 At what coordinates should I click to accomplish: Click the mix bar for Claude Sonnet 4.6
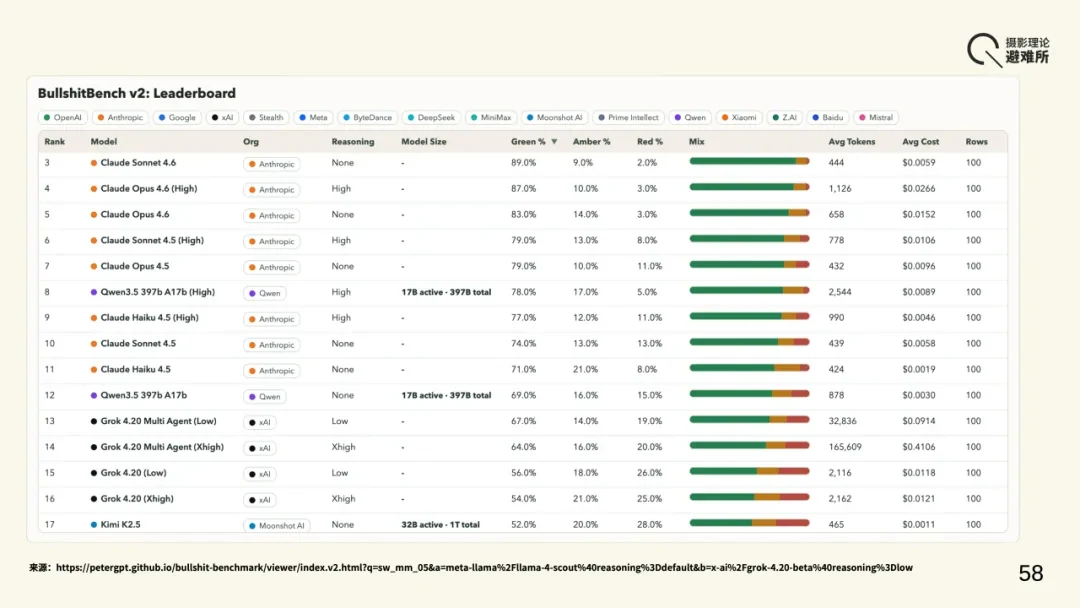pyautogui.click(x=749, y=161)
